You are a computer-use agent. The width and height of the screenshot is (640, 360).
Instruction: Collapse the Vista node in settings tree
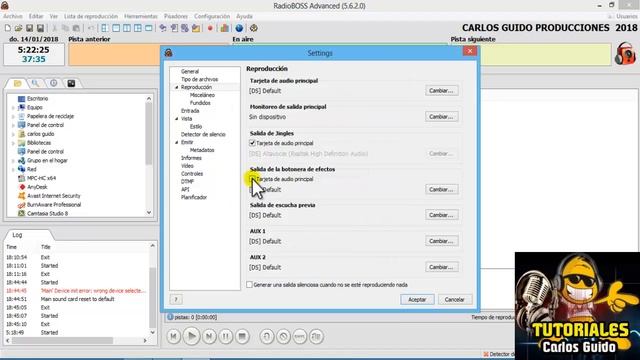[x=177, y=119]
